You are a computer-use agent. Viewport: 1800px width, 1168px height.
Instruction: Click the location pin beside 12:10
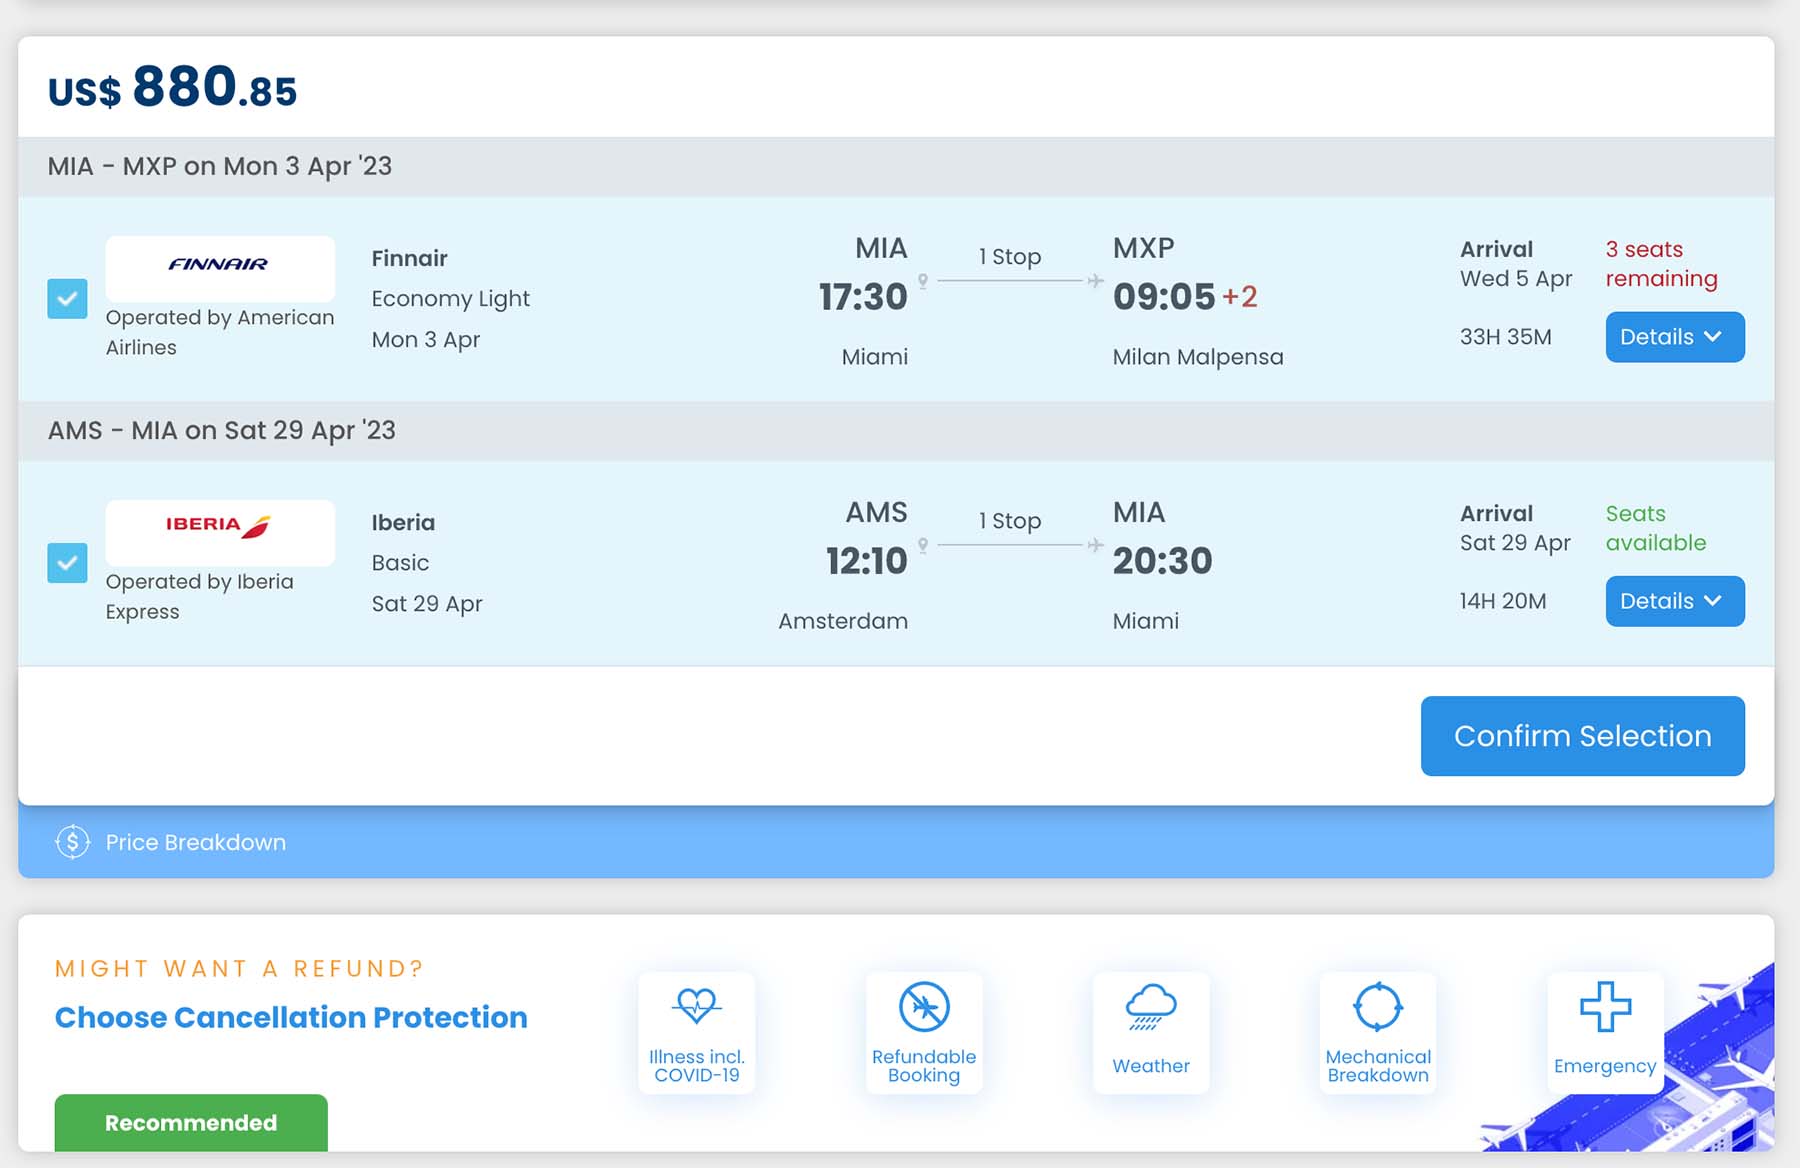pos(923,545)
